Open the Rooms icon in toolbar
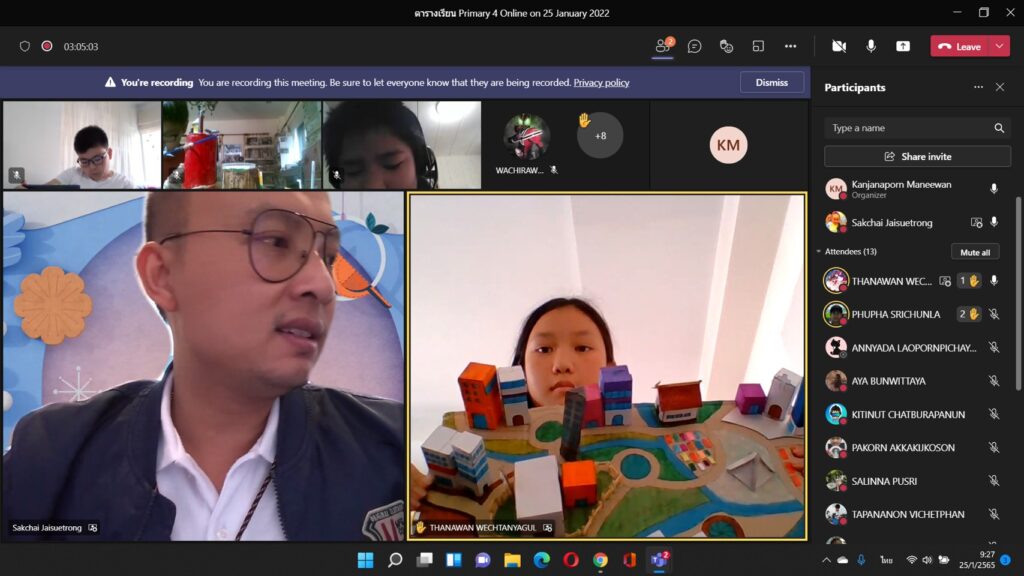The width and height of the screenshot is (1024, 576). [x=758, y=46]
